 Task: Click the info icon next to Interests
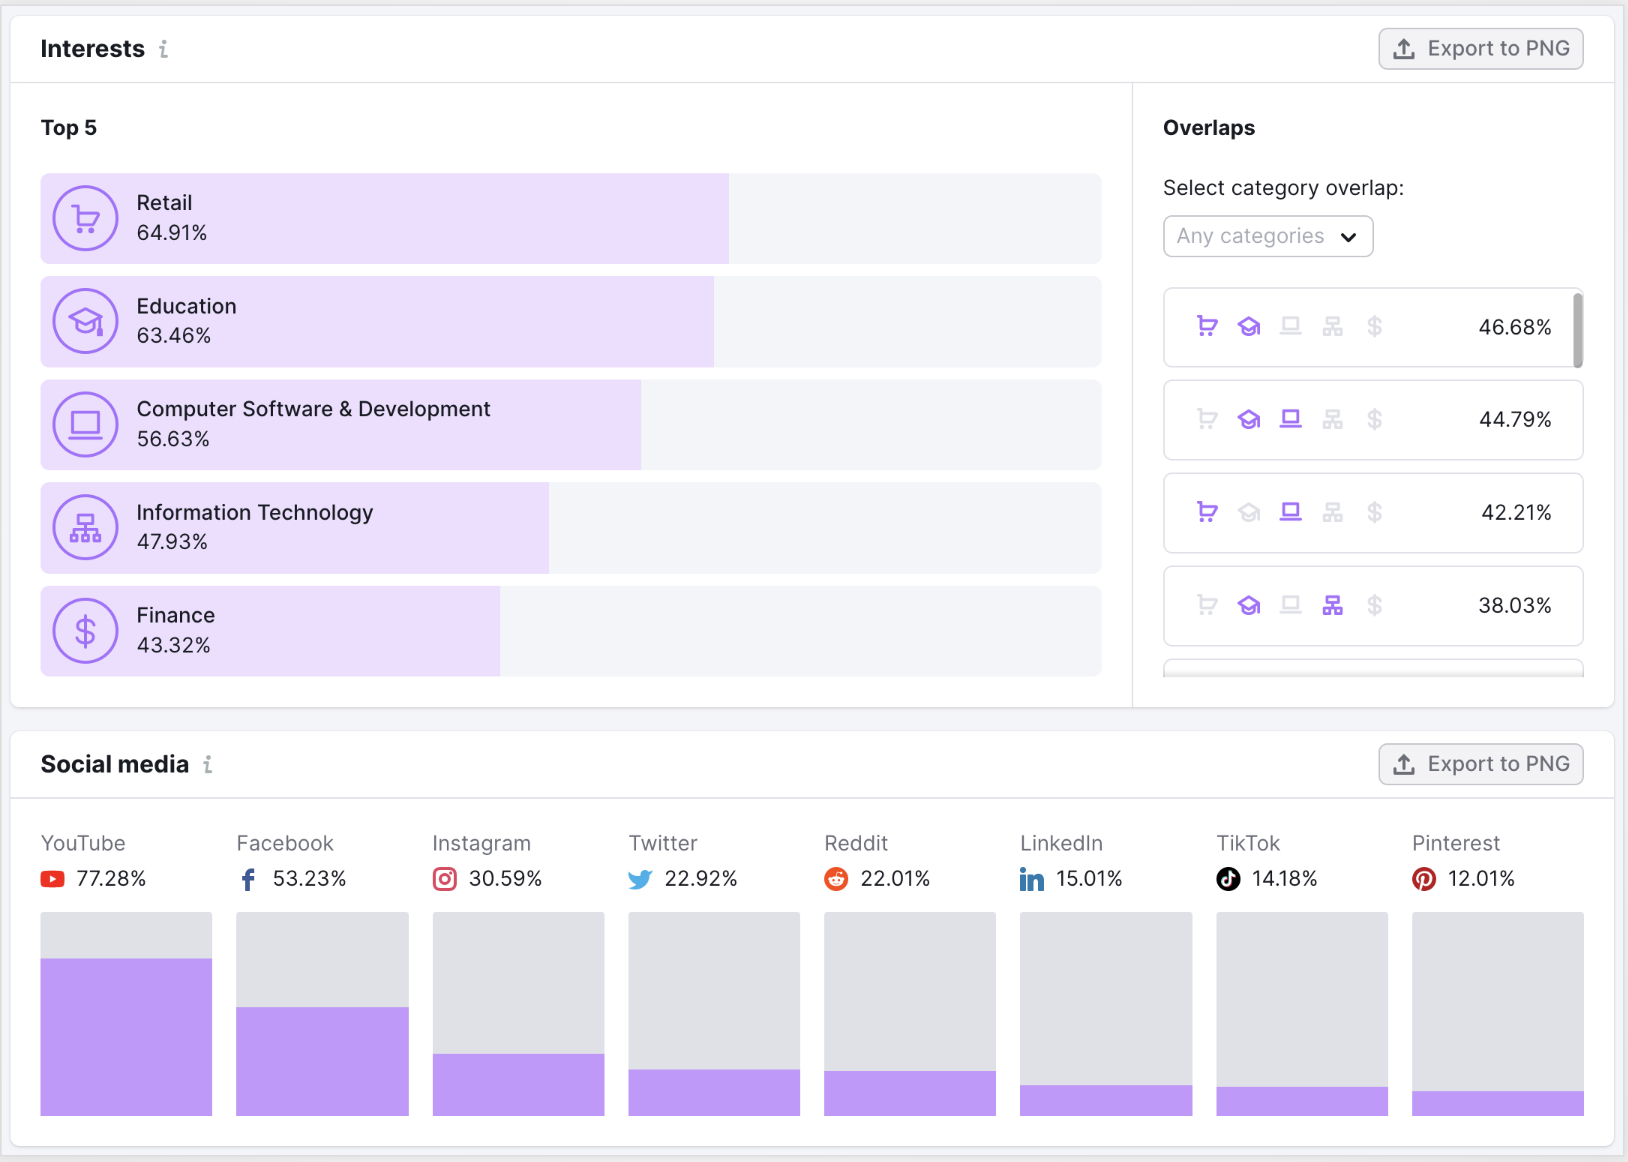(163, 49)
